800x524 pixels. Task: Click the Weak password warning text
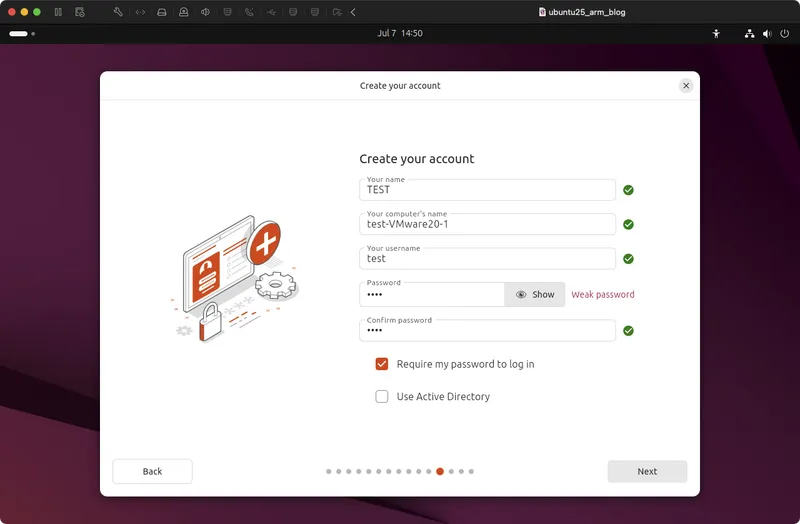click(x=603, y=294)
